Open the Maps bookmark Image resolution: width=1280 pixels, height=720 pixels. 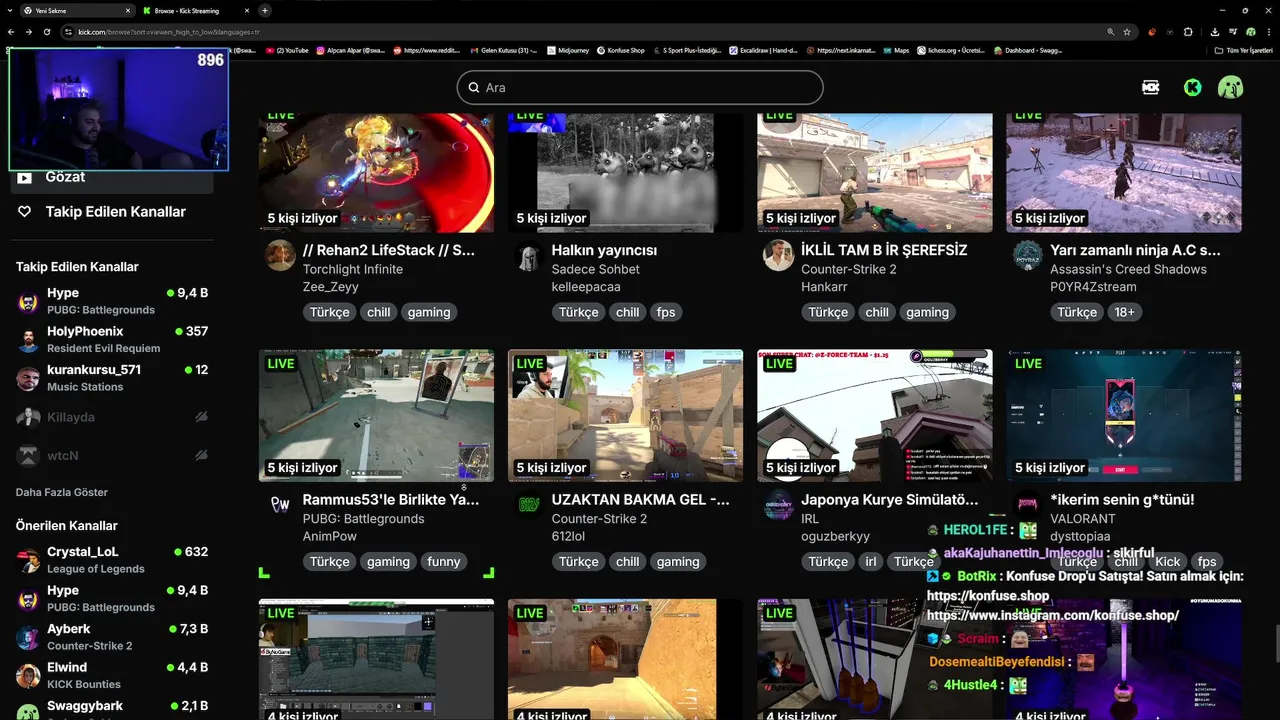pyautogui.click(x=896, y=50)
